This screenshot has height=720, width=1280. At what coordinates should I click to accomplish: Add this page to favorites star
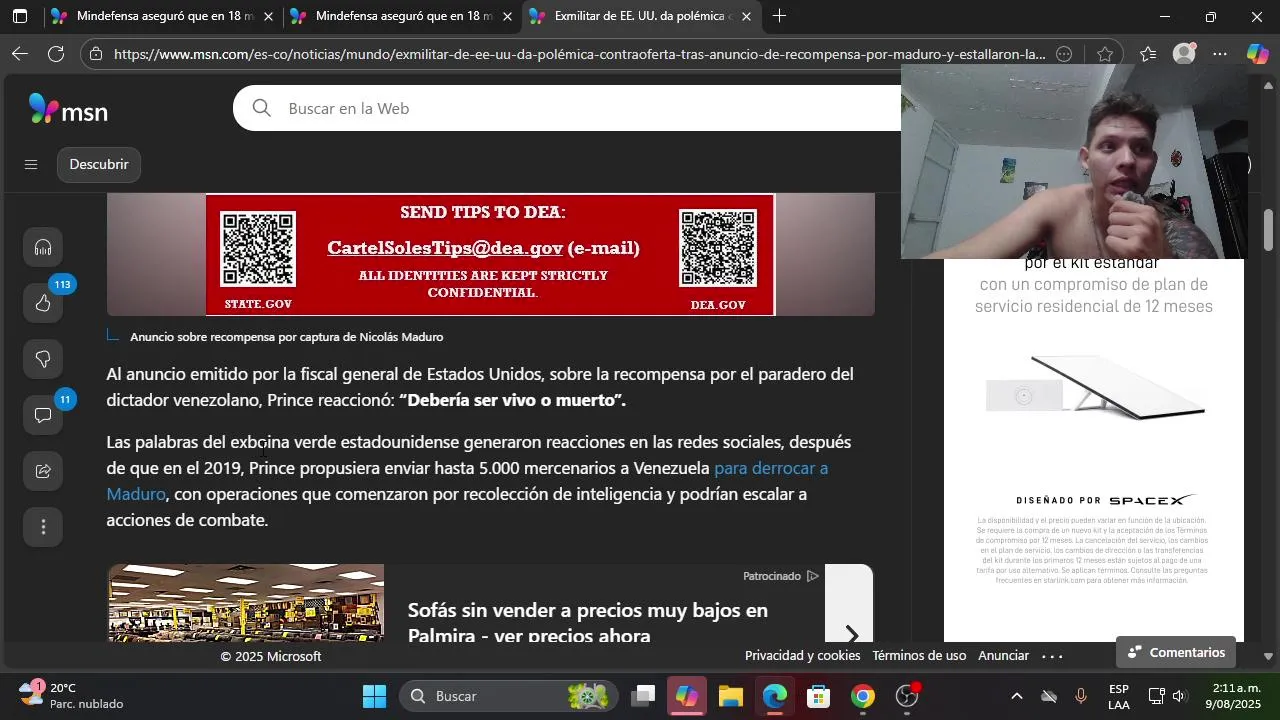pyautogui.click(x=1104, y=54)
